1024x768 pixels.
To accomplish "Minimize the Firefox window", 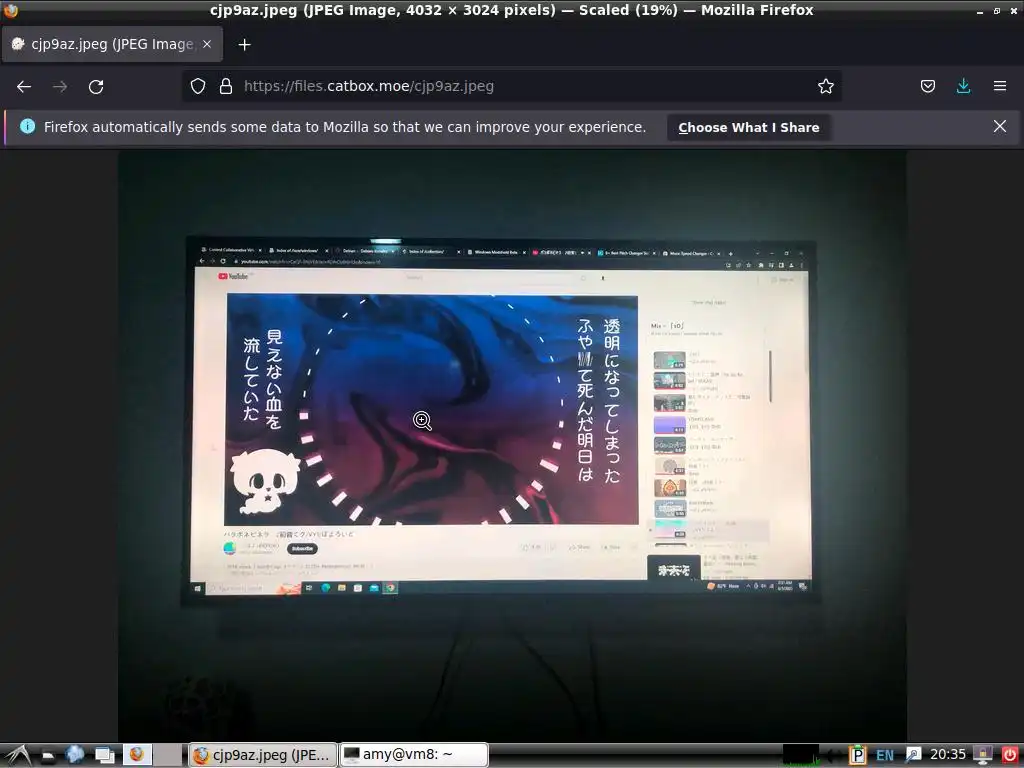I will tap(980, 11).
